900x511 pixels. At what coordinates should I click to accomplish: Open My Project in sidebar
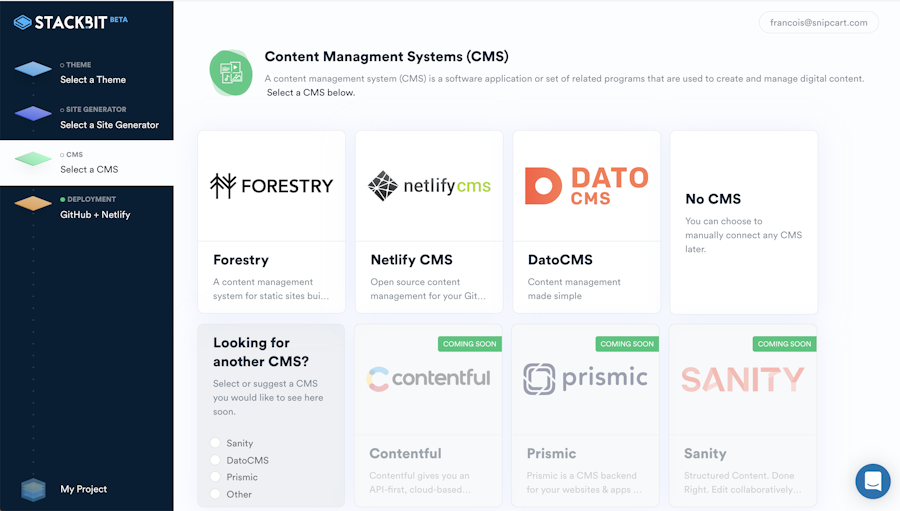(x=84, y=489)
